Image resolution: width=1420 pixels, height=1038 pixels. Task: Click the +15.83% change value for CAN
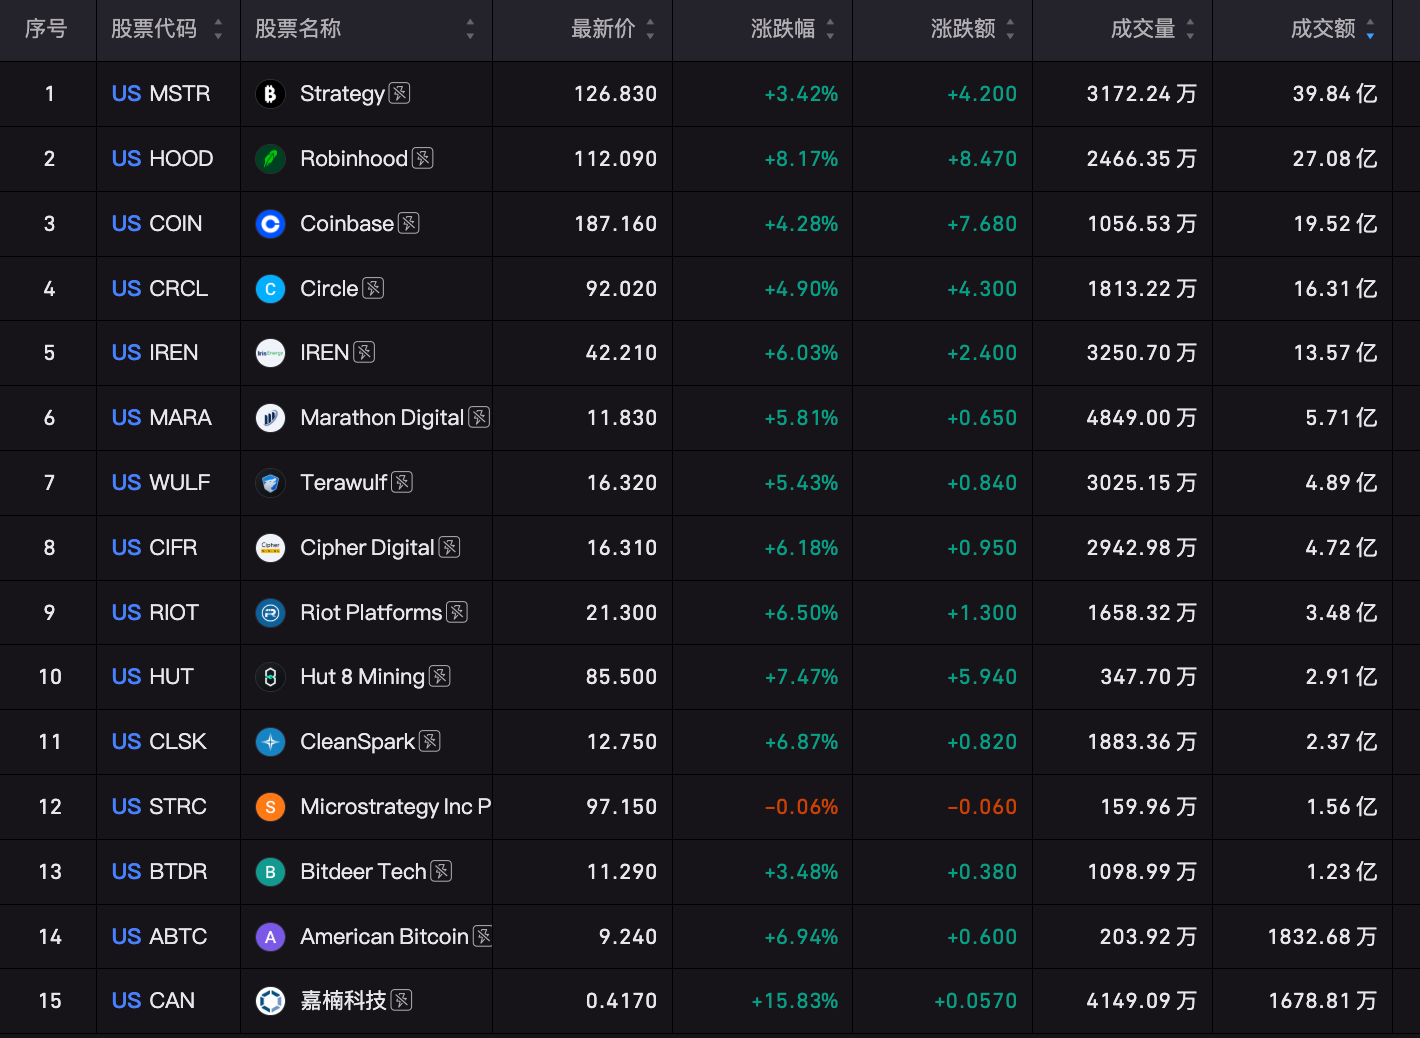point(795,1001)
